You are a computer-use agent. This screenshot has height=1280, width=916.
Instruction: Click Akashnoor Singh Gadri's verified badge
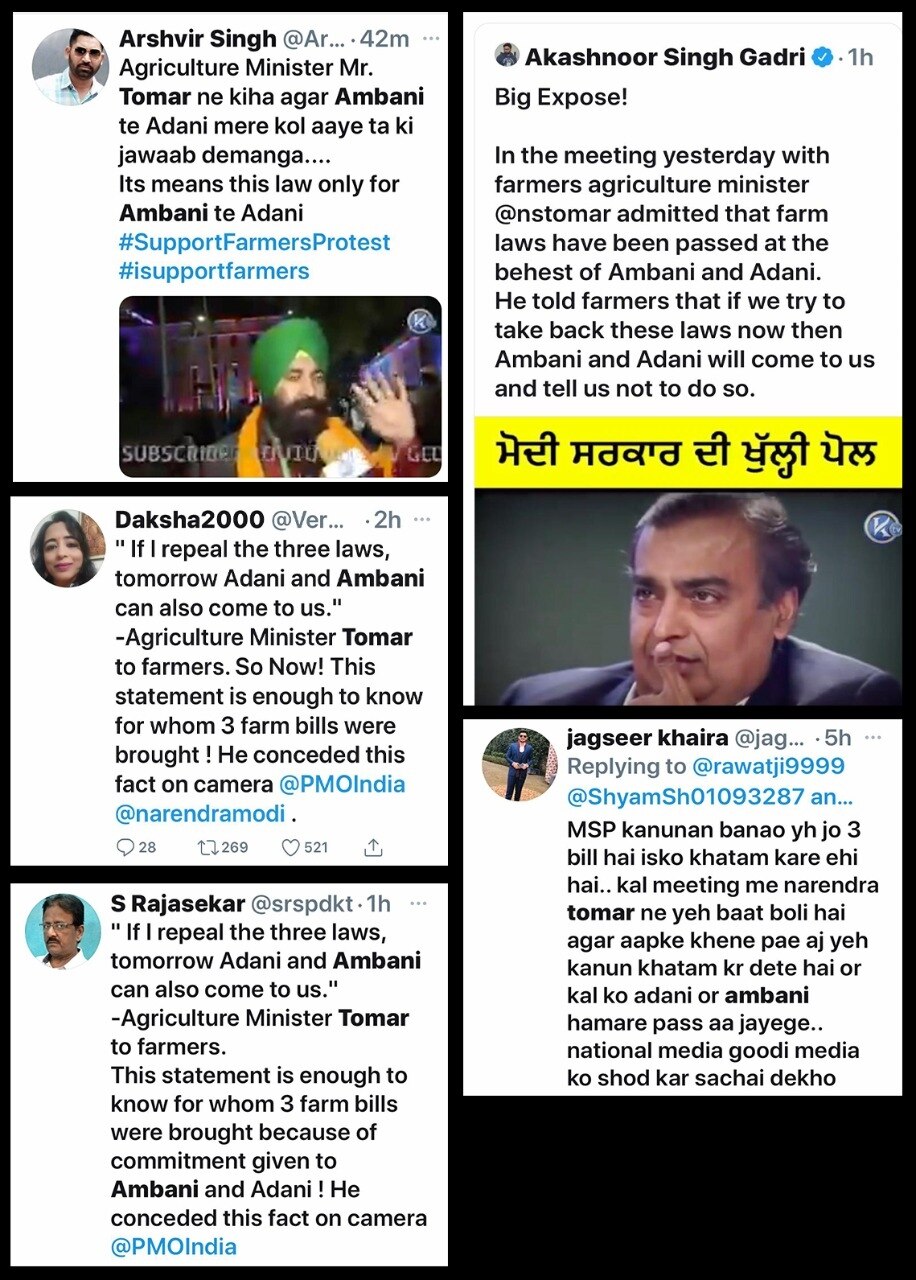click(822, 57)
